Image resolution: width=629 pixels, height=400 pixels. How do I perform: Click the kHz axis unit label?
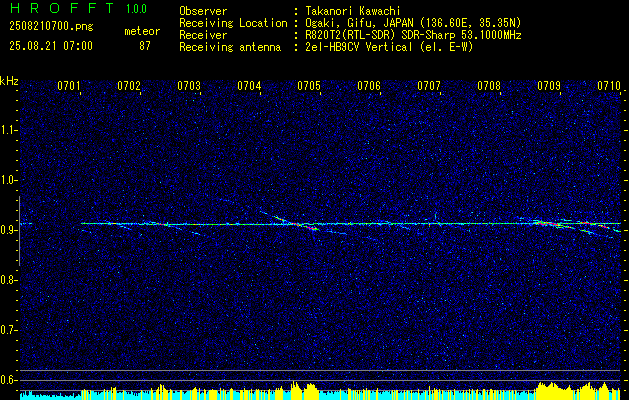9,81
